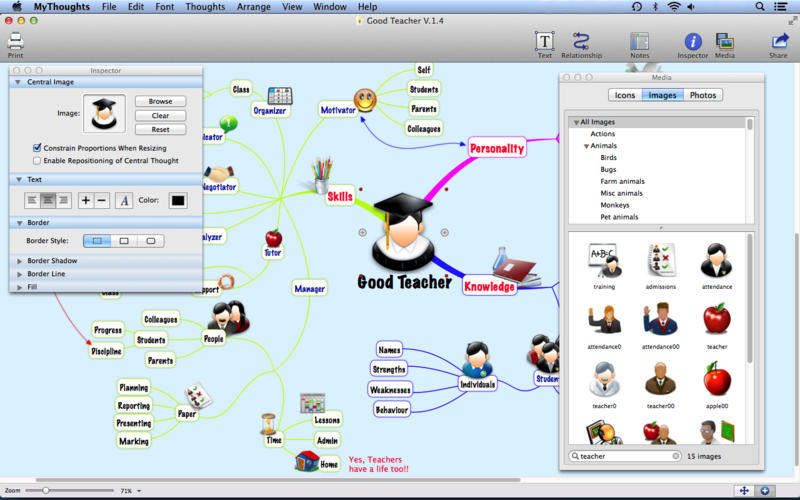Click the Share toolbar icon

pyautogui.click(x=779, y=41)
